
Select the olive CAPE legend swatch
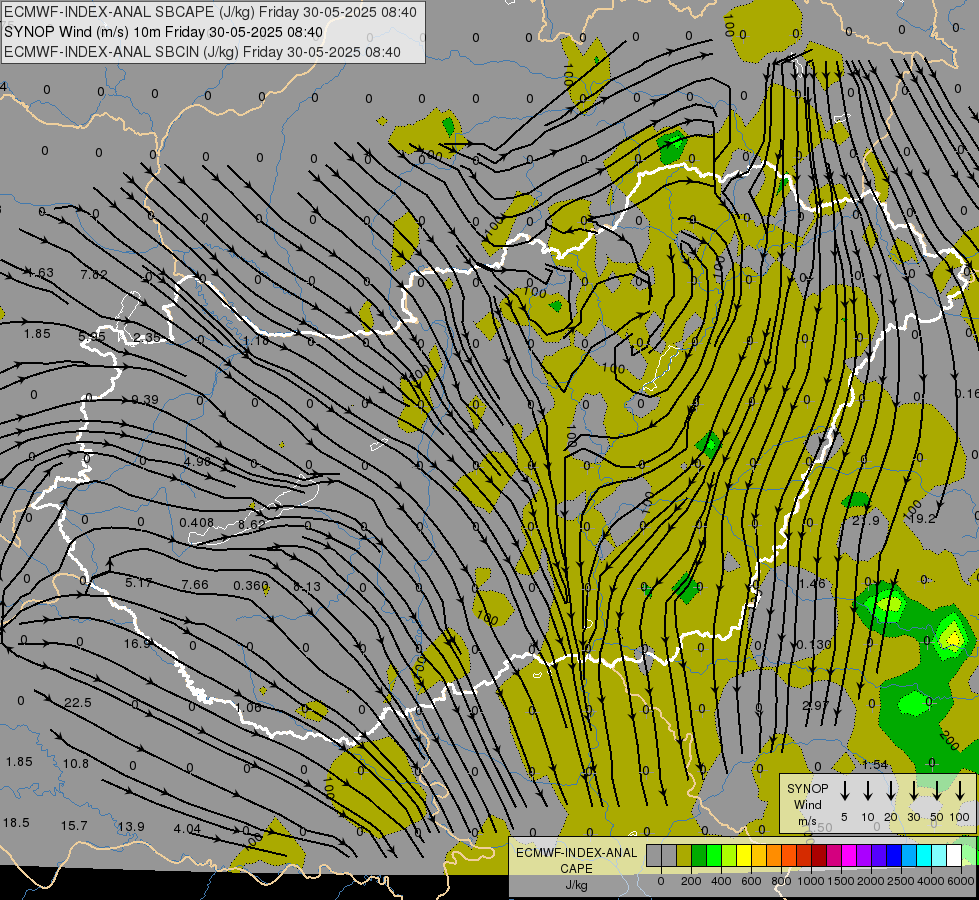(x=684, y=855)
